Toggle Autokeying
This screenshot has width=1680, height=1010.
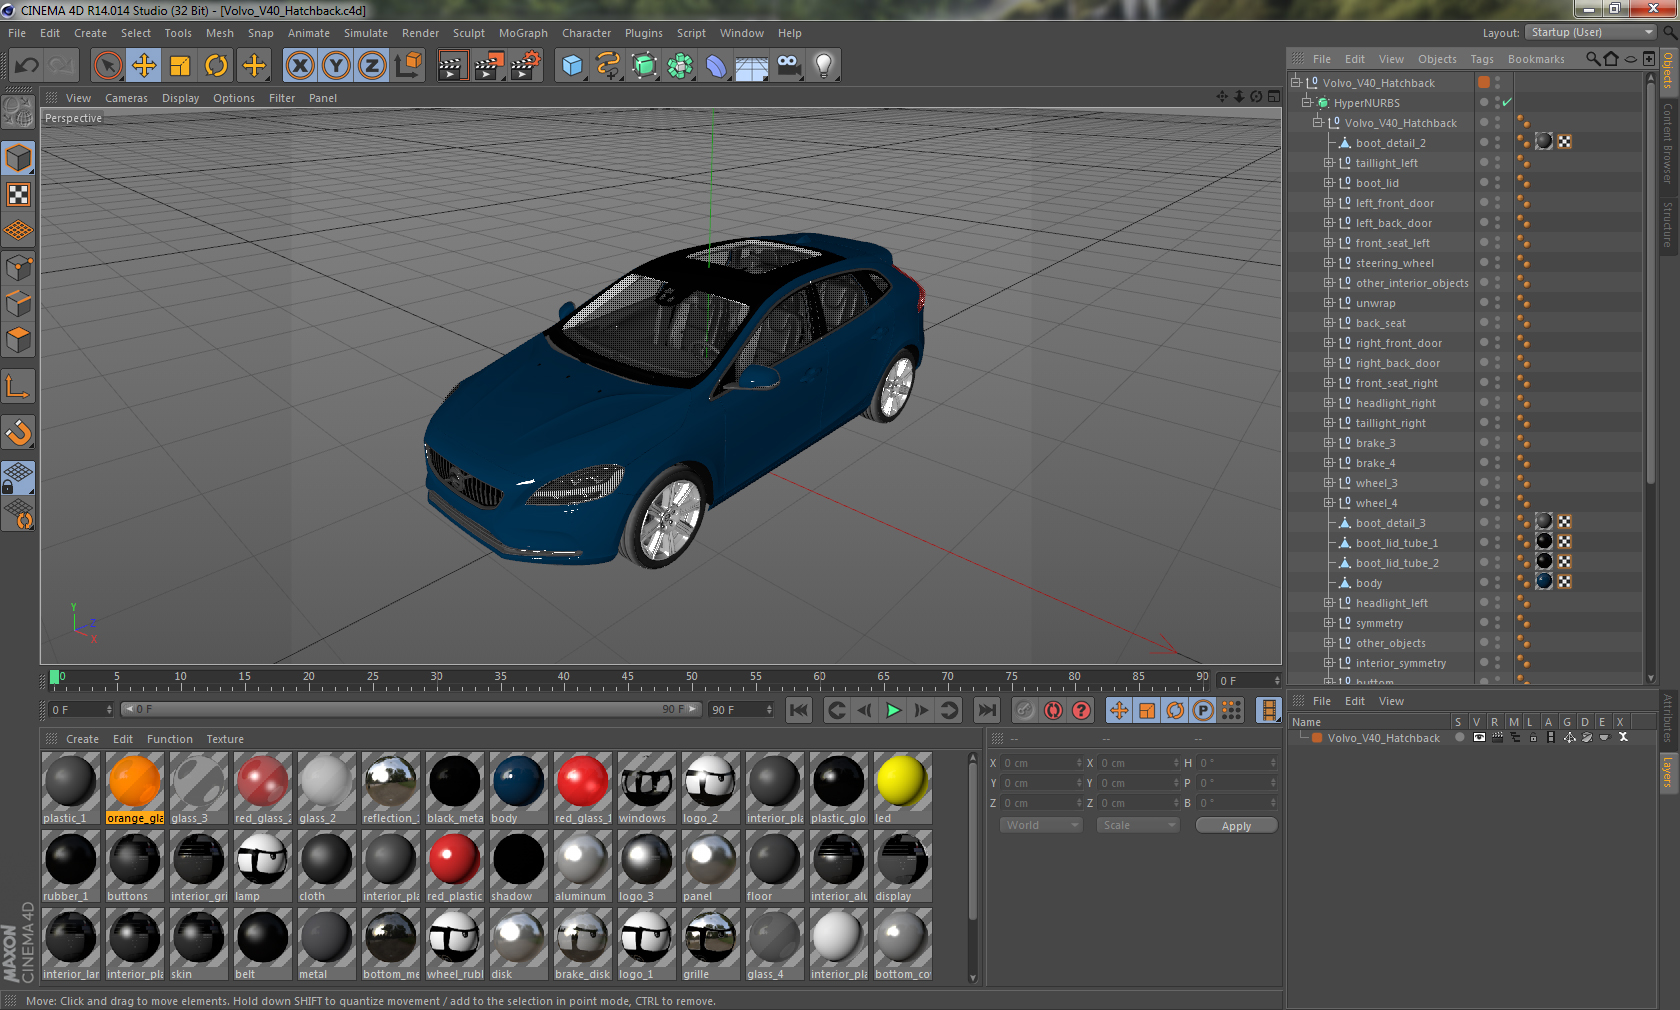pyautogui.click(x=1053, y=710)
